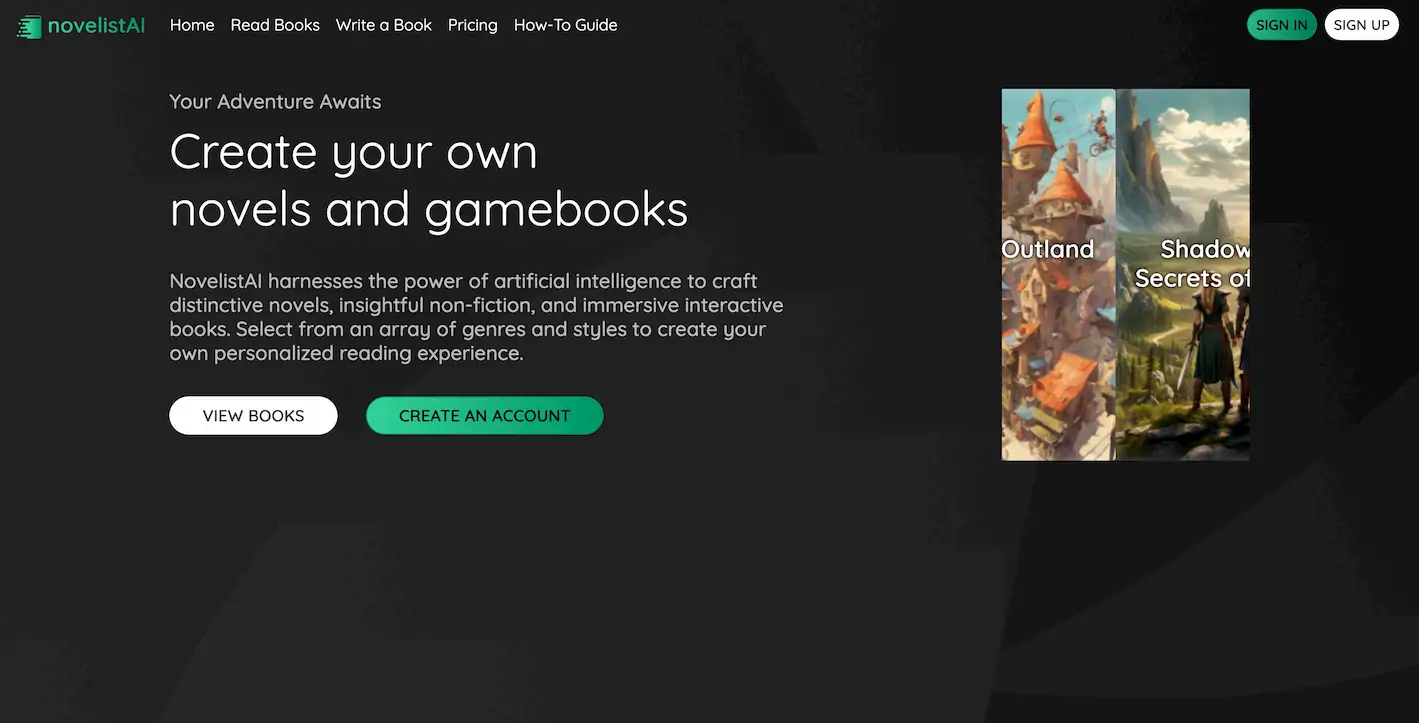Click the cyclist on the Outland cover

click(1100, 135)
